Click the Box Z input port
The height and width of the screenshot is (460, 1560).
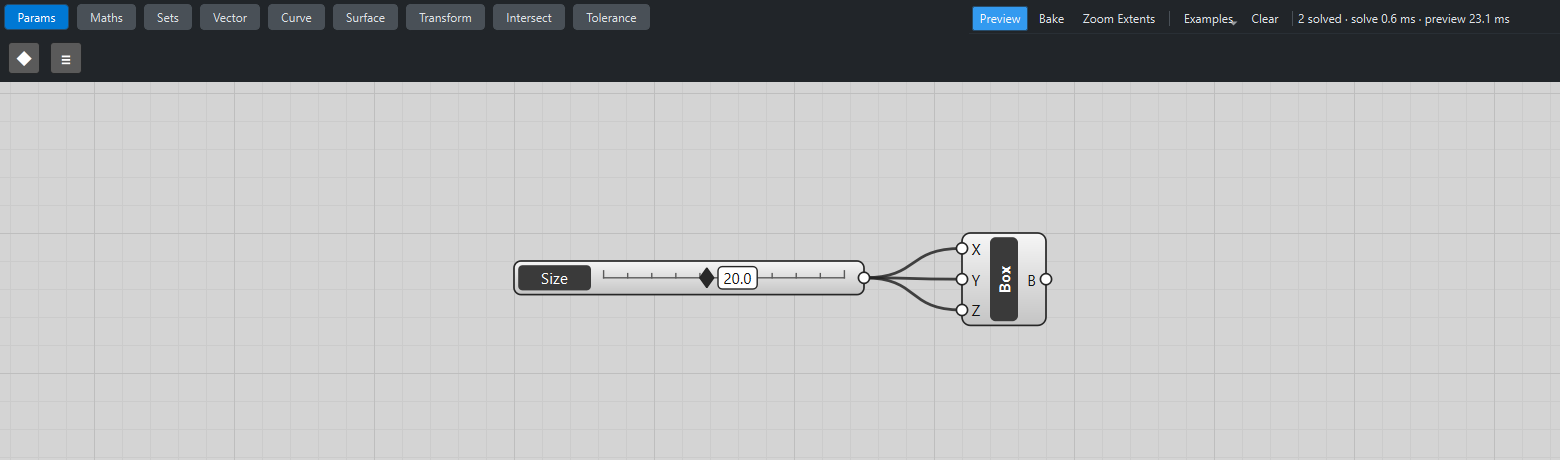click(962, 310)
